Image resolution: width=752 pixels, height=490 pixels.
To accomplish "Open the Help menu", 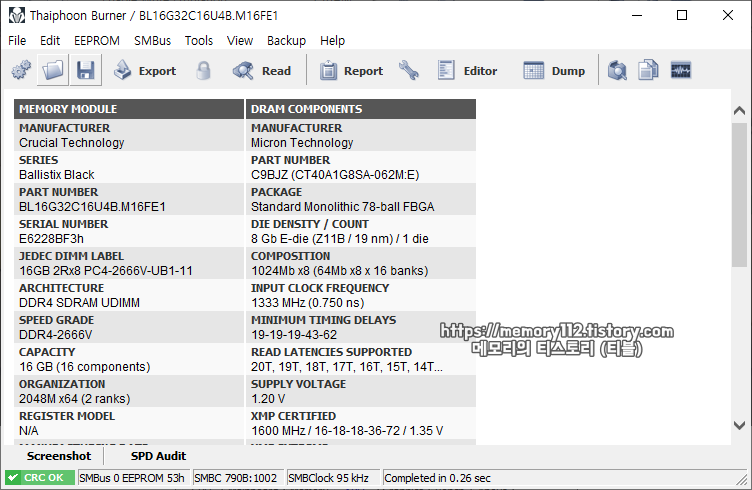I will tap(332, 41).
